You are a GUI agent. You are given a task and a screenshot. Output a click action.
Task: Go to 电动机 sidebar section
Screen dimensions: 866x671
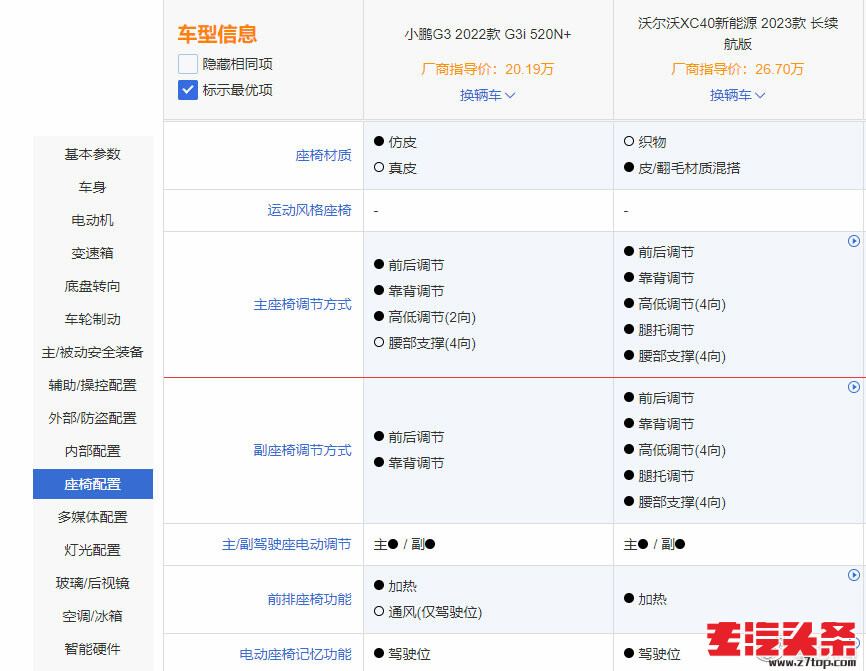[x=93, y=220]
